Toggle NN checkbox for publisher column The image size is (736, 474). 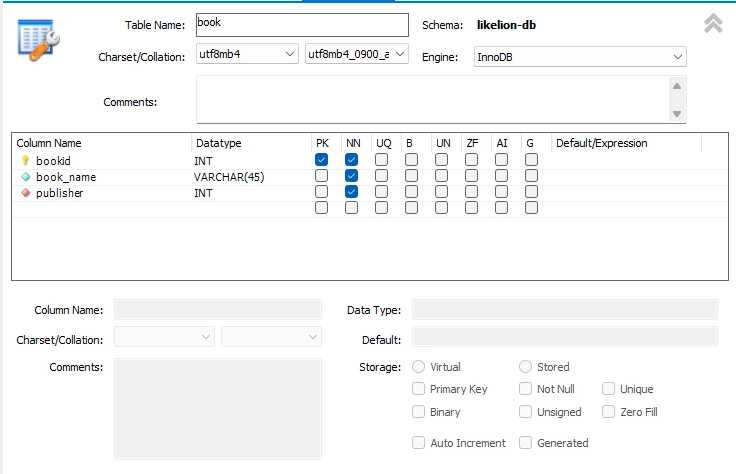tap(351, 192)
